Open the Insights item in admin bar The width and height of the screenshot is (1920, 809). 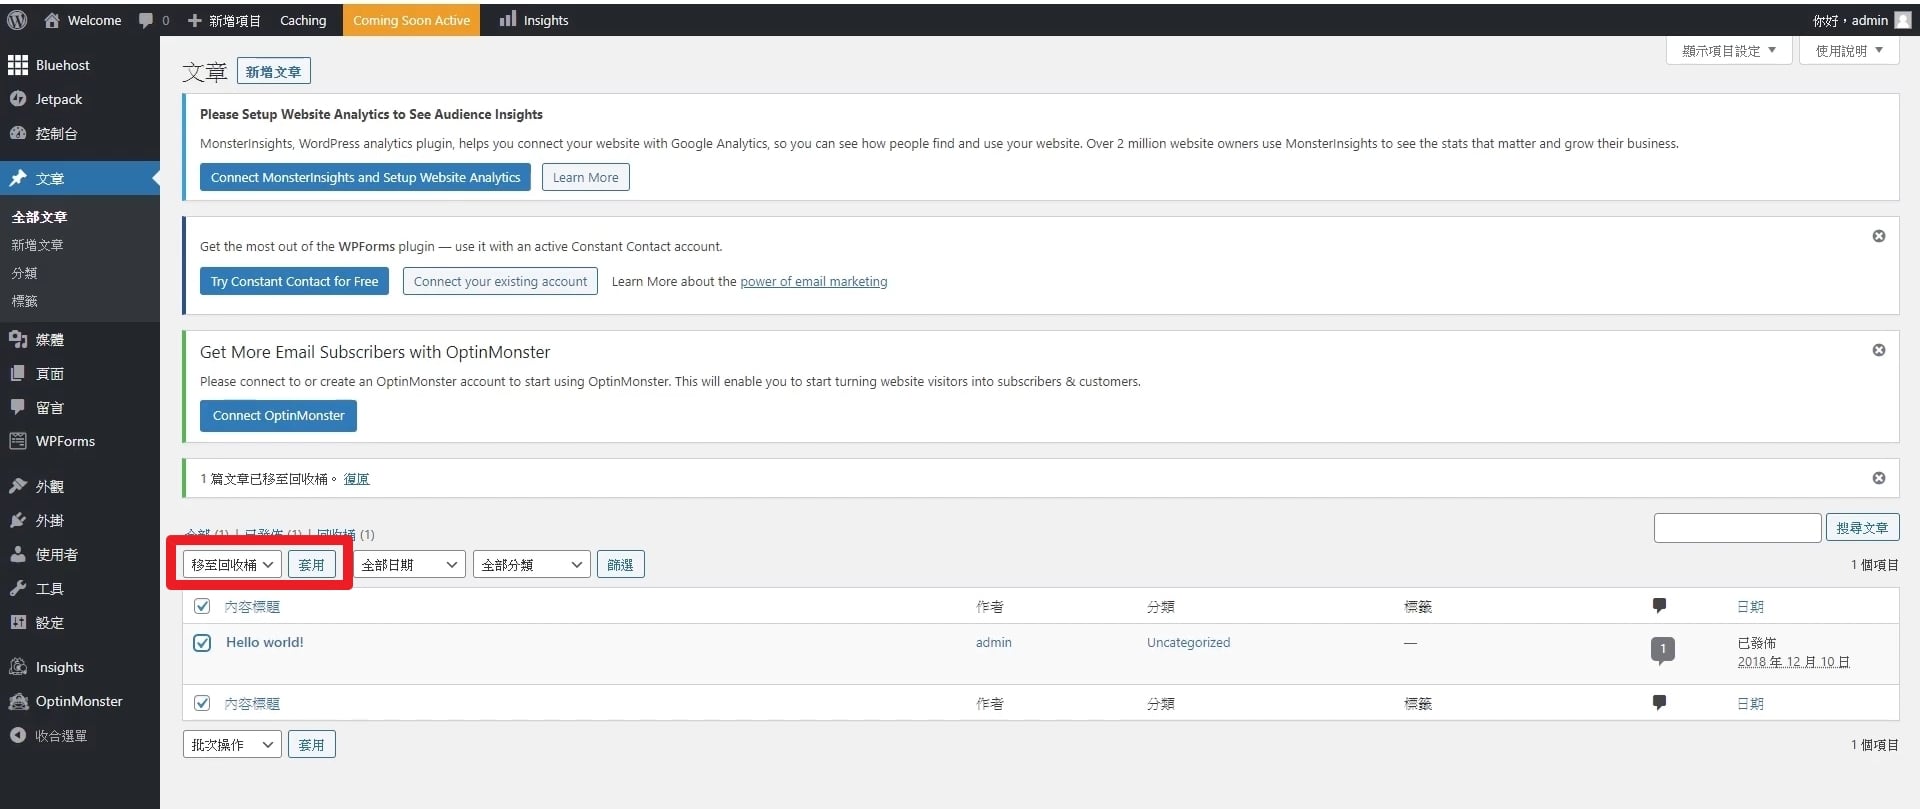point(534,20)
